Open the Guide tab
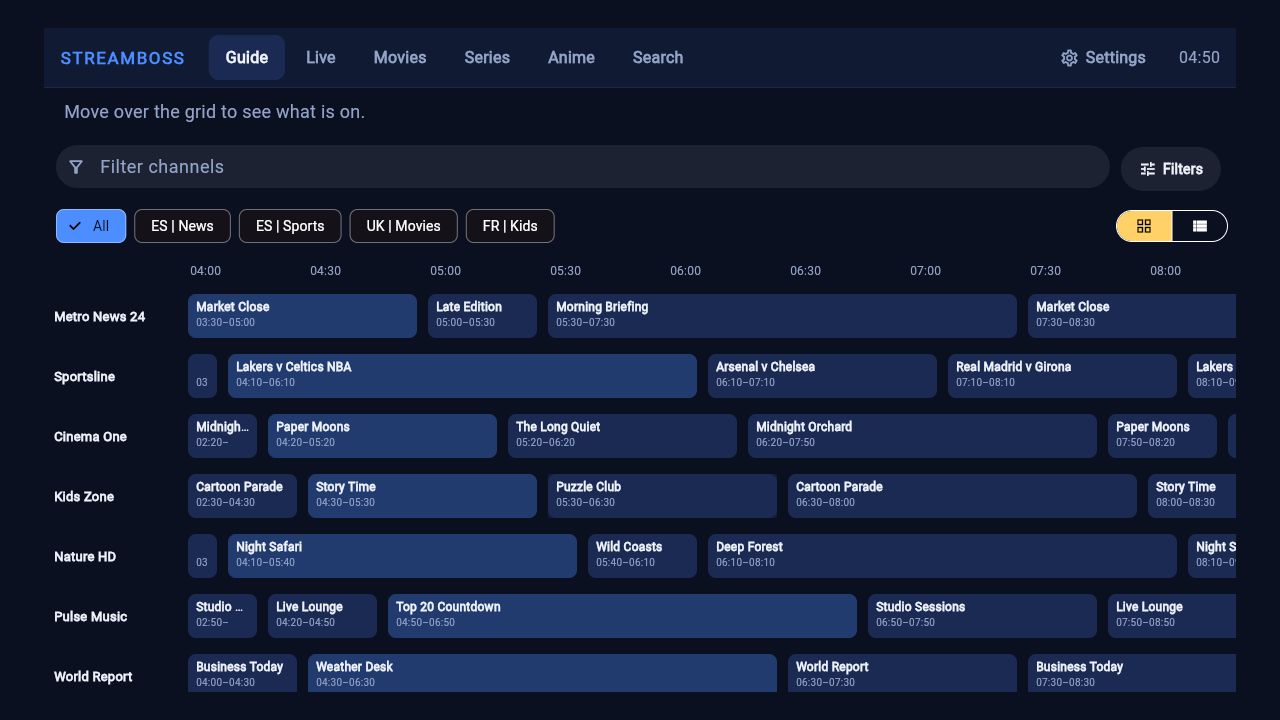 tap(247, 58)
